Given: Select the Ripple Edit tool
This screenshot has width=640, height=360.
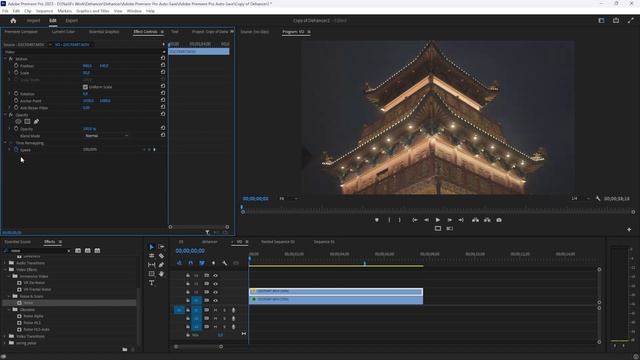Looking at the screenshot, I should tap(151, 256).
